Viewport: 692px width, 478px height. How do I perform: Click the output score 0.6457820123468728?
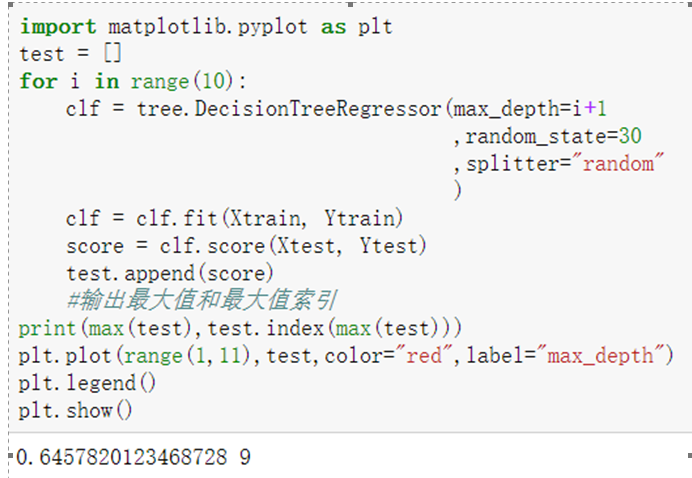(x=119, y=458)
